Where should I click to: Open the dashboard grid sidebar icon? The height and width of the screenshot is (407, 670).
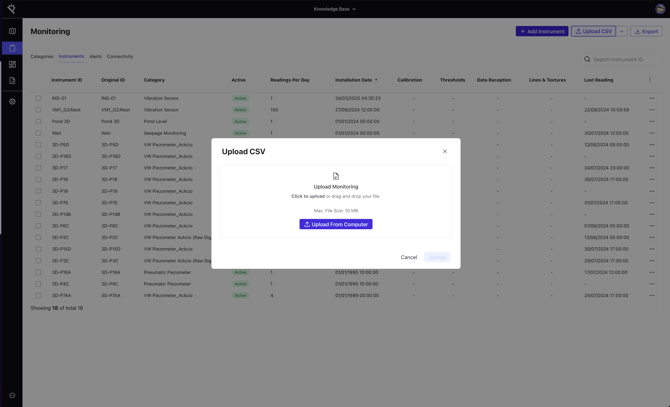click(x=12, y=64)
